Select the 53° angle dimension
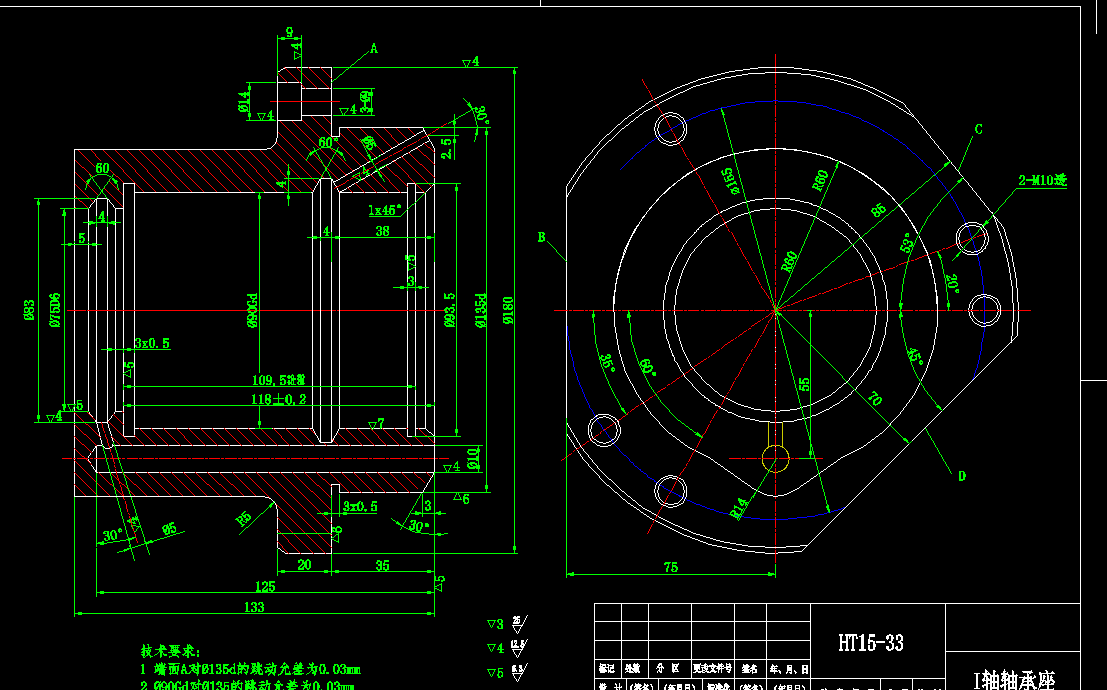The height and width of the screenshot is (690, 1107). [908, 242]
